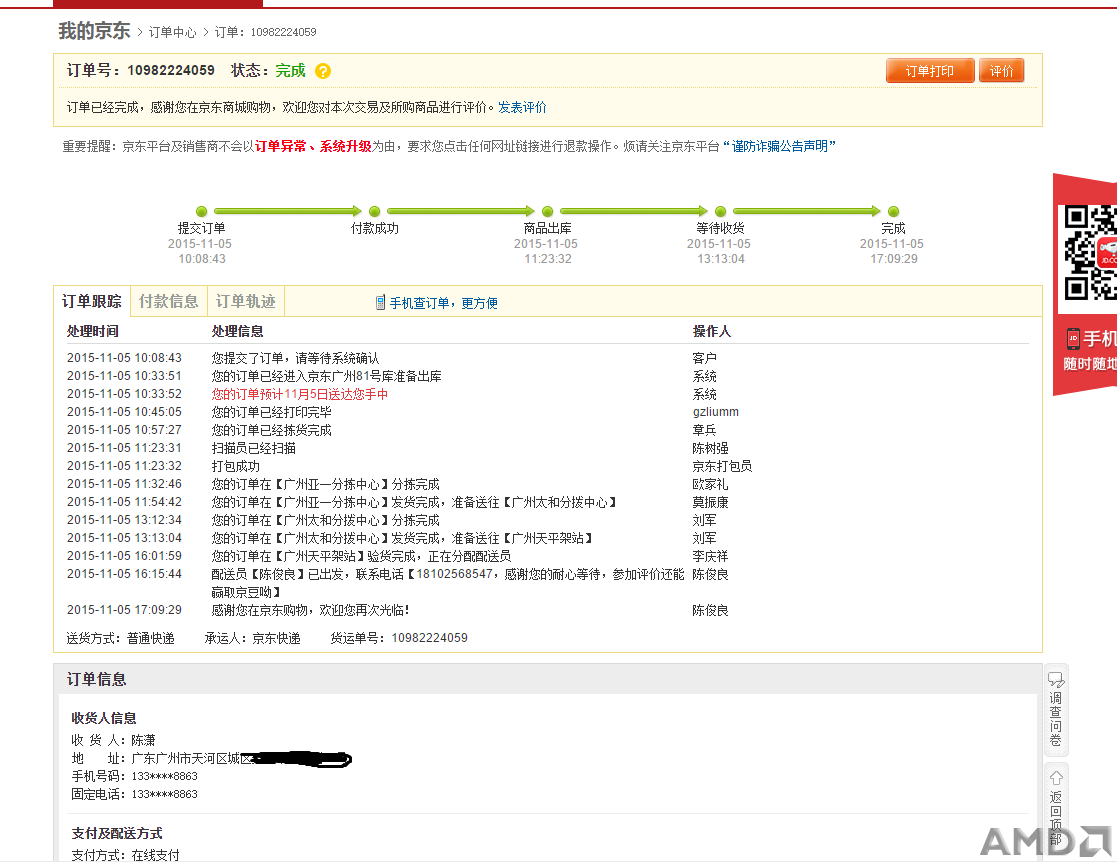
Task: Click the 完成 progress step dot
Action: [893, 212]
